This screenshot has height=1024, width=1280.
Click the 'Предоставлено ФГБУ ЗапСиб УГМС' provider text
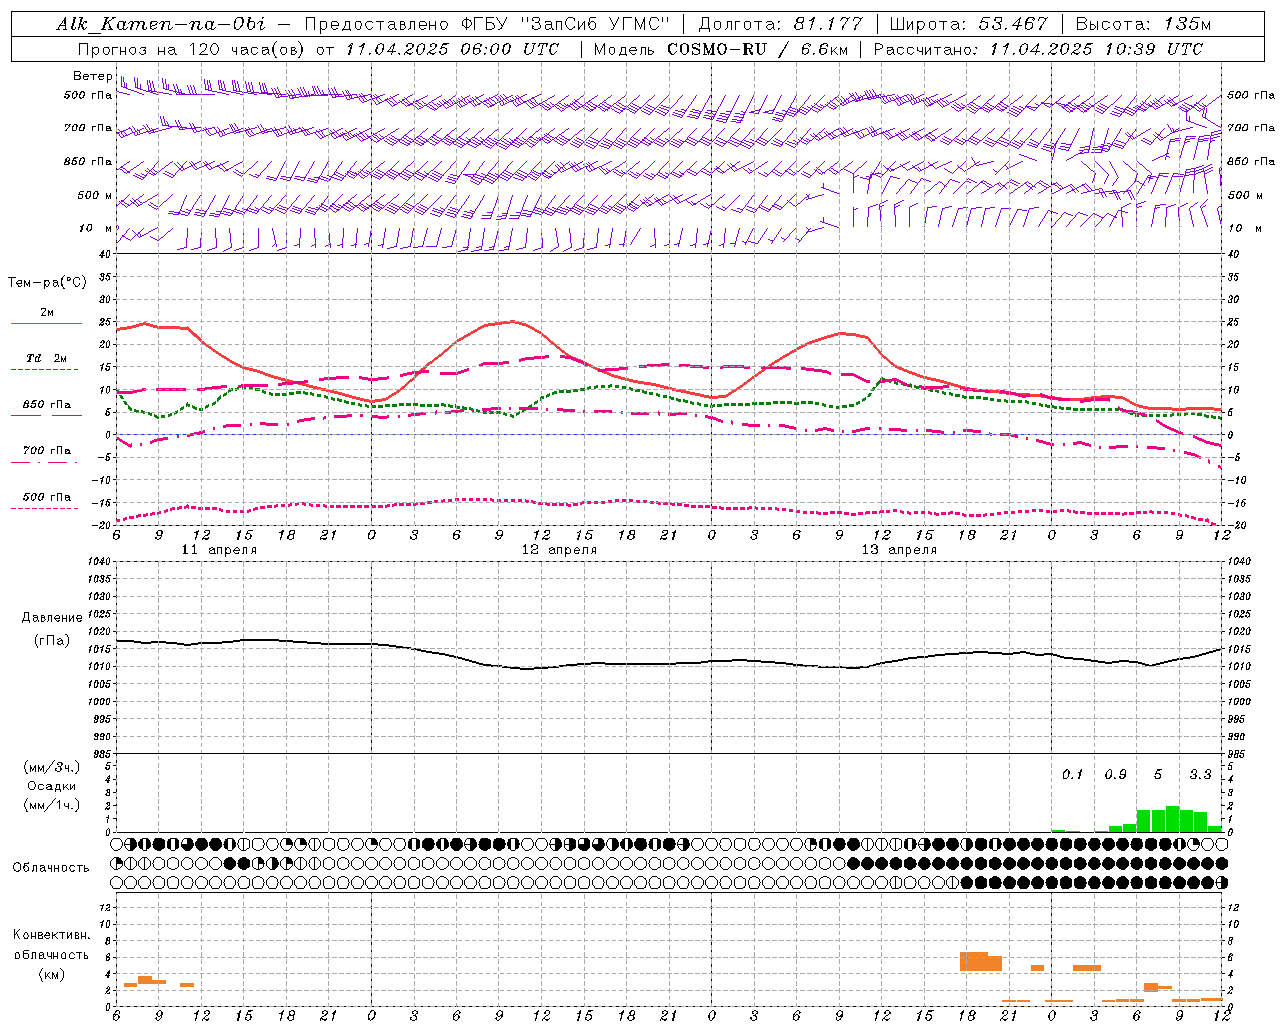coord(486,24)
